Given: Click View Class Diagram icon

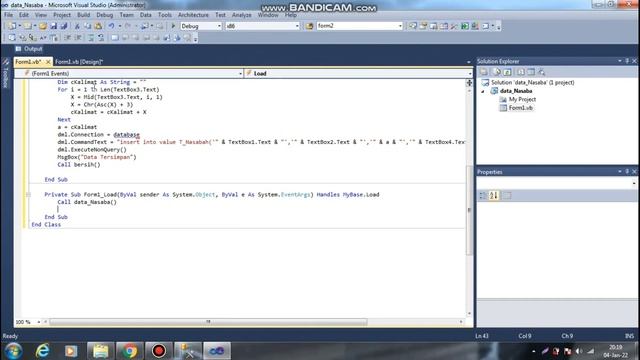Looking at the screenshot, I should 542,72.
